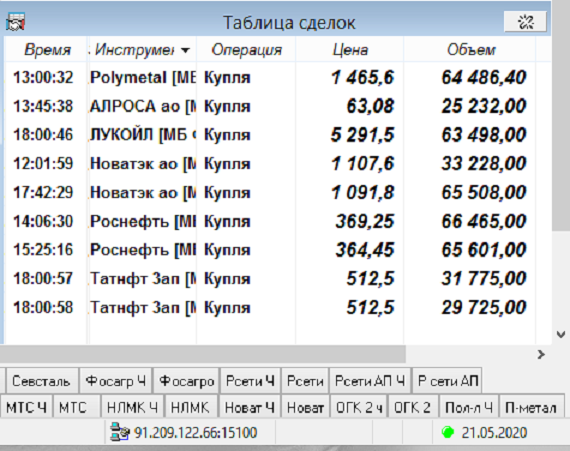Switch to the МТС tab
570x451 pixels.
tap(76, 407)
